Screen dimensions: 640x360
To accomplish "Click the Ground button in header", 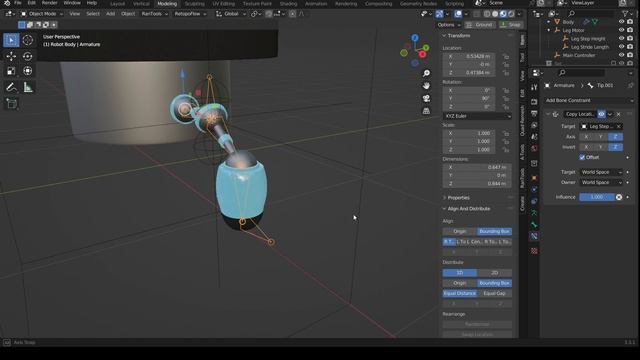I will [x=480, y=25].
